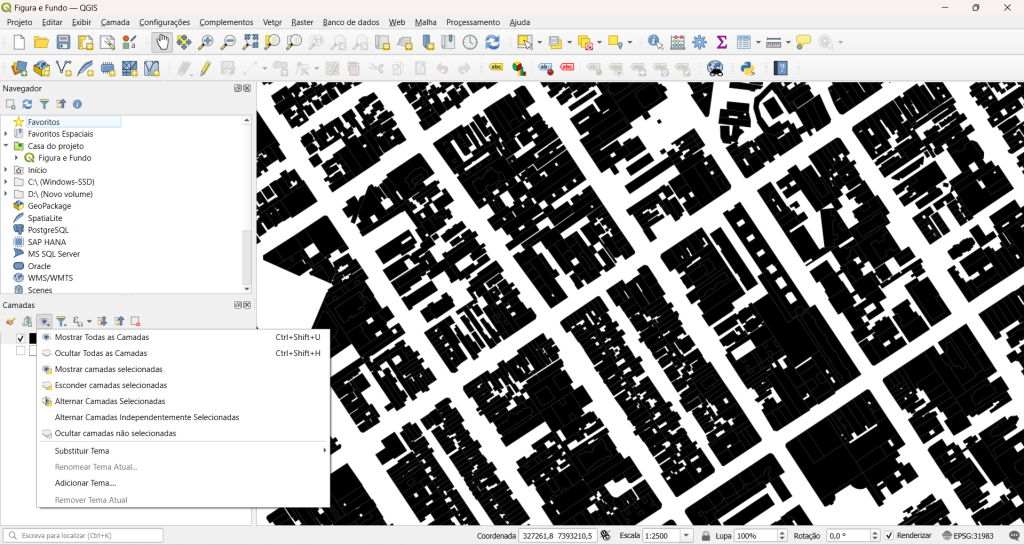Expand the C:\ (Windows-SSD) drive node
The height and width of the screenshot is (545, 1024).
[6, 182]
